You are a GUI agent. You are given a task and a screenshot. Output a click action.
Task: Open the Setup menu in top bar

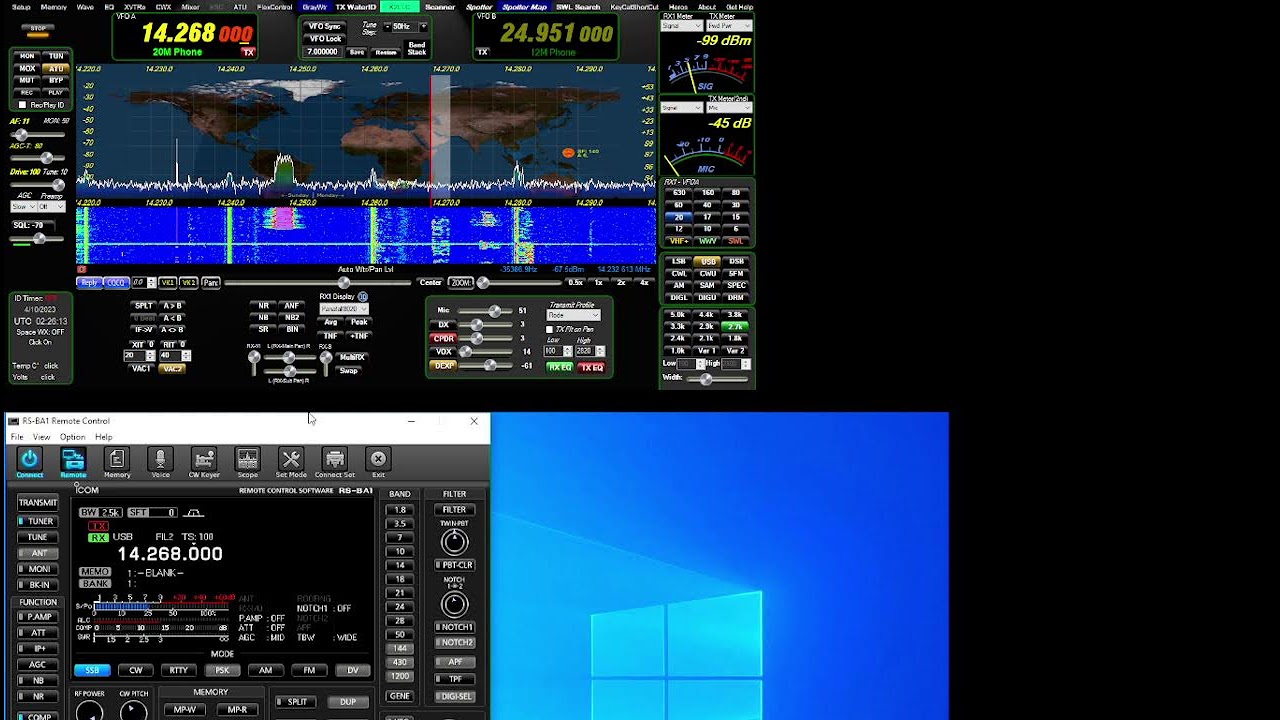click(21, 7)
